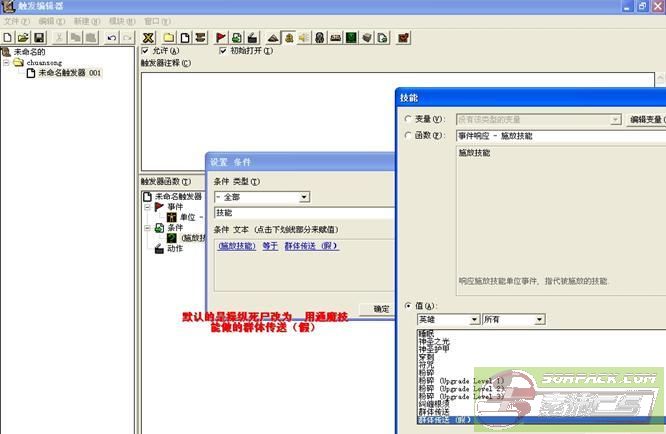The height and width of the screenshot is (434, 666).
Task: Open the 所有 (All) filter dropdown
Action: (x=539, y=319)
